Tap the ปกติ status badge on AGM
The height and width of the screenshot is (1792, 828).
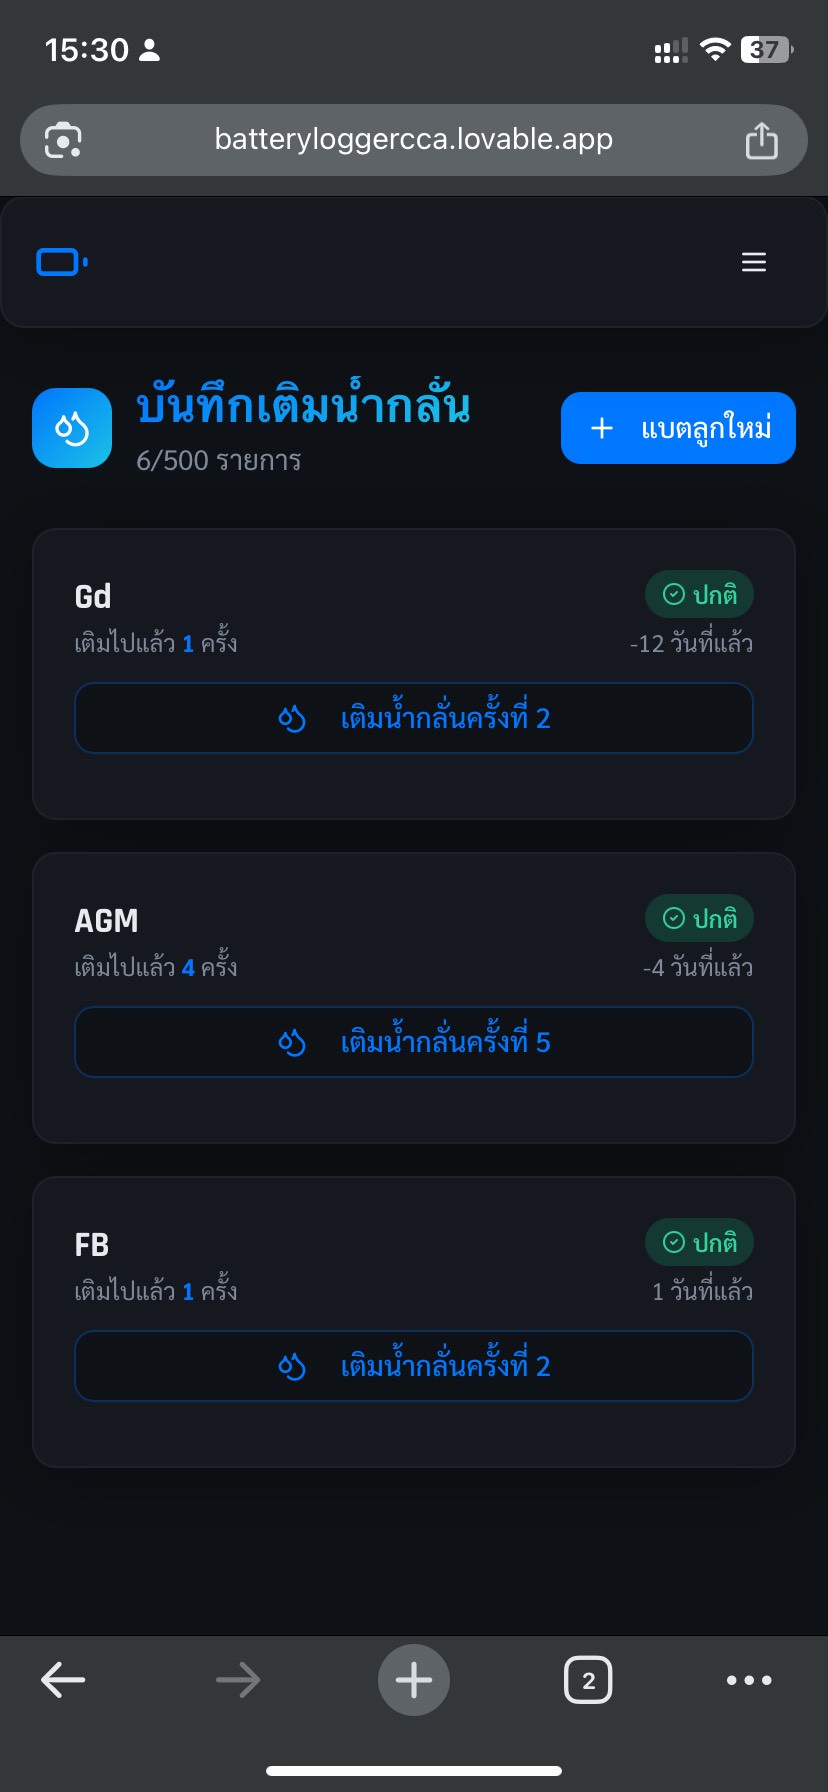click(x=699, y=919)
